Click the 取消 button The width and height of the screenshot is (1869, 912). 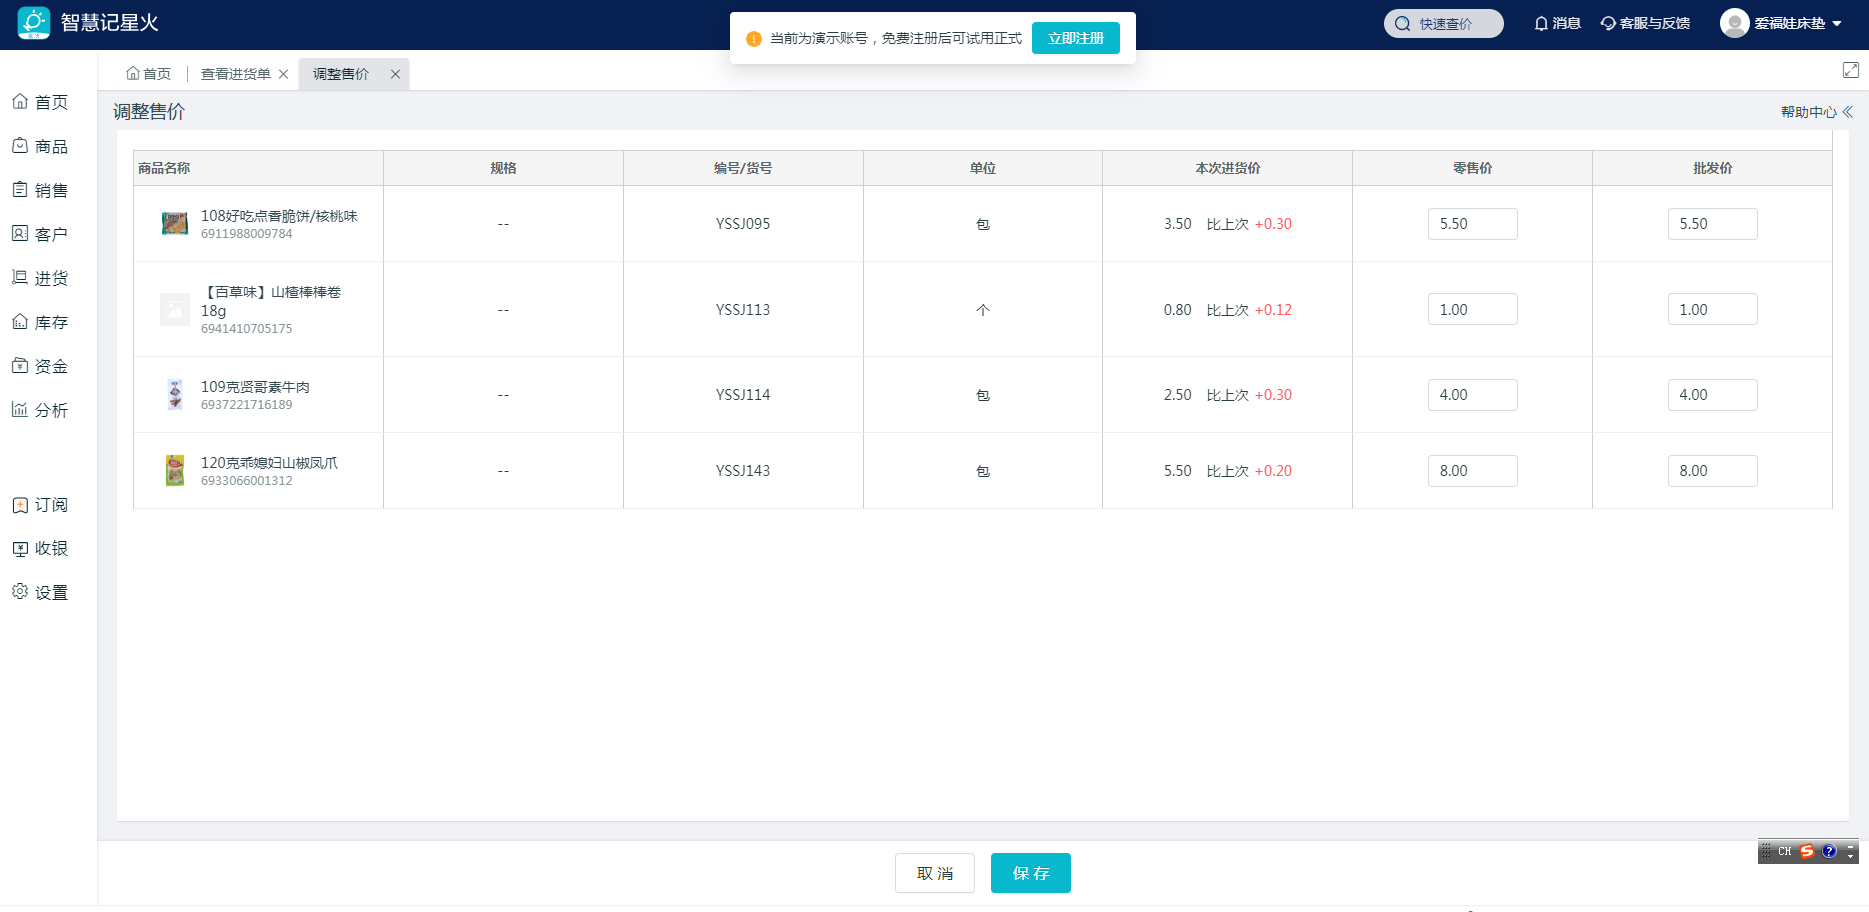click(x=934, y=873)
